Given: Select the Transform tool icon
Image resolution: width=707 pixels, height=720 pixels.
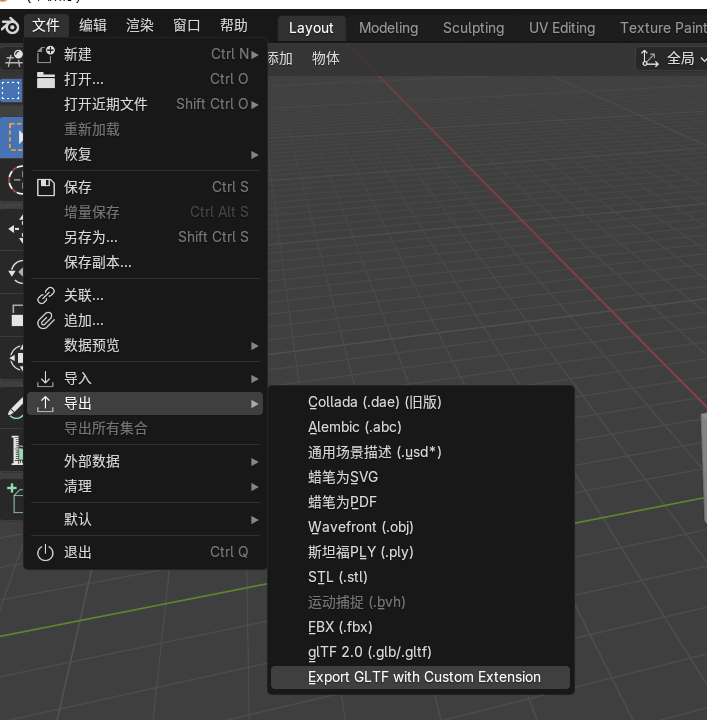Looking at the screenshot, I should point(16,357).
